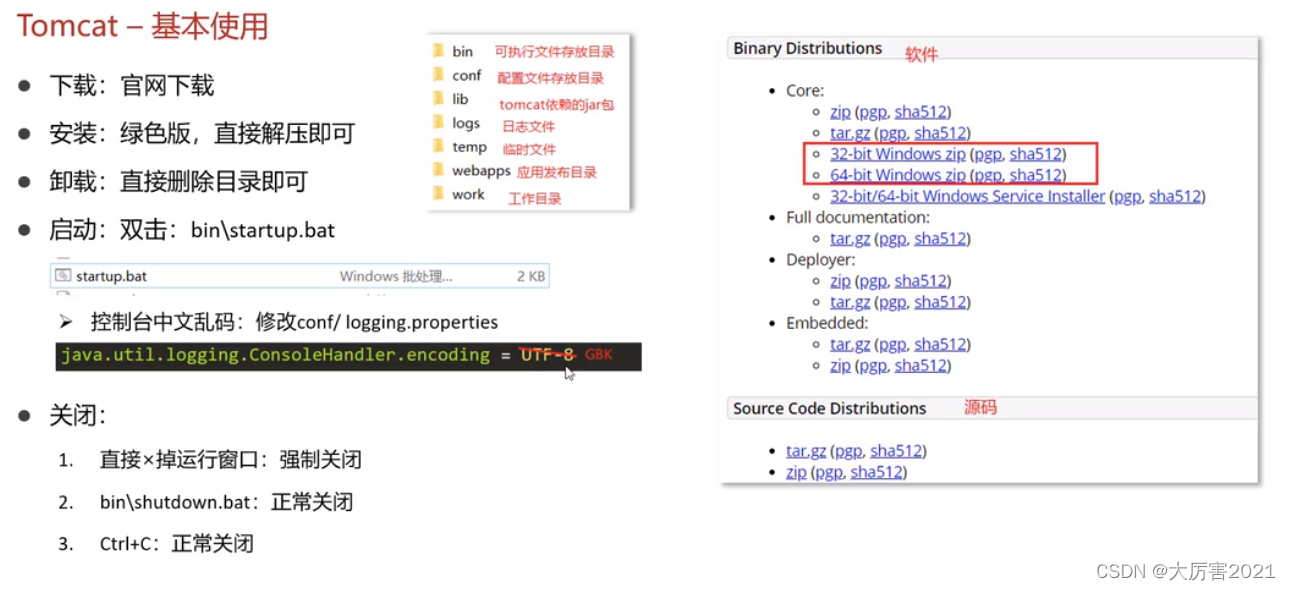The image size is (1291, 590).
Task: Open the Deployer tar.gz link
Action: click(850, 302)
